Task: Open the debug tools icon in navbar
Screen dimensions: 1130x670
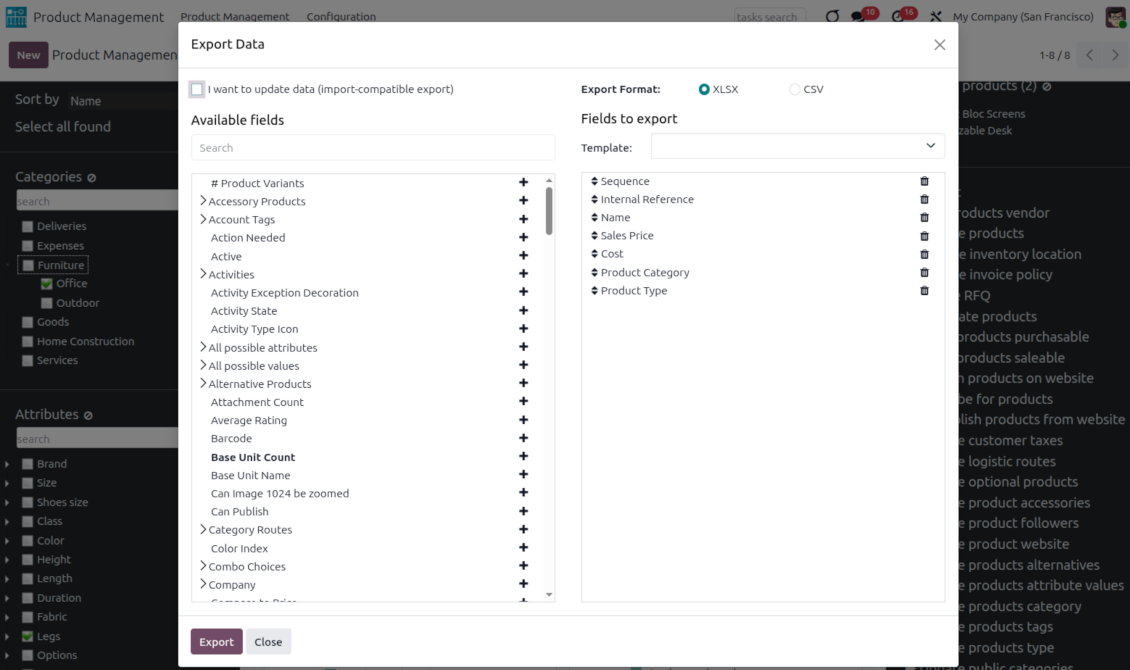Action: (936, 17)
